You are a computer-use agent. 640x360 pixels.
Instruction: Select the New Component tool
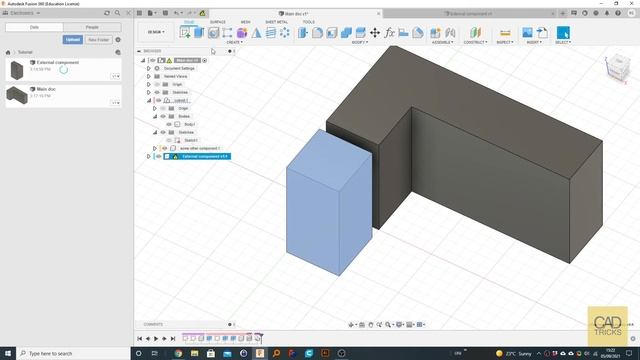tap(435, 33)
